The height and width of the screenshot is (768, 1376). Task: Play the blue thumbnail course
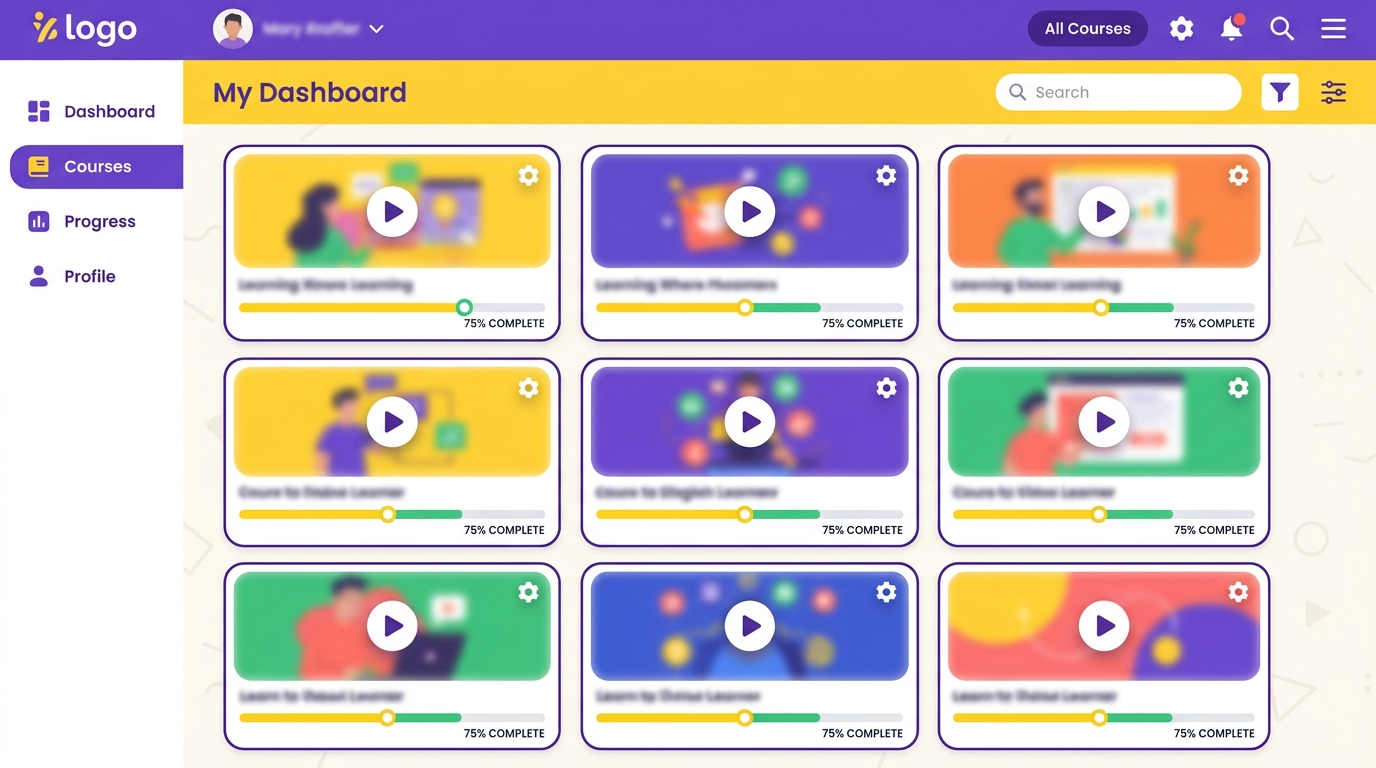click(750, 626)
